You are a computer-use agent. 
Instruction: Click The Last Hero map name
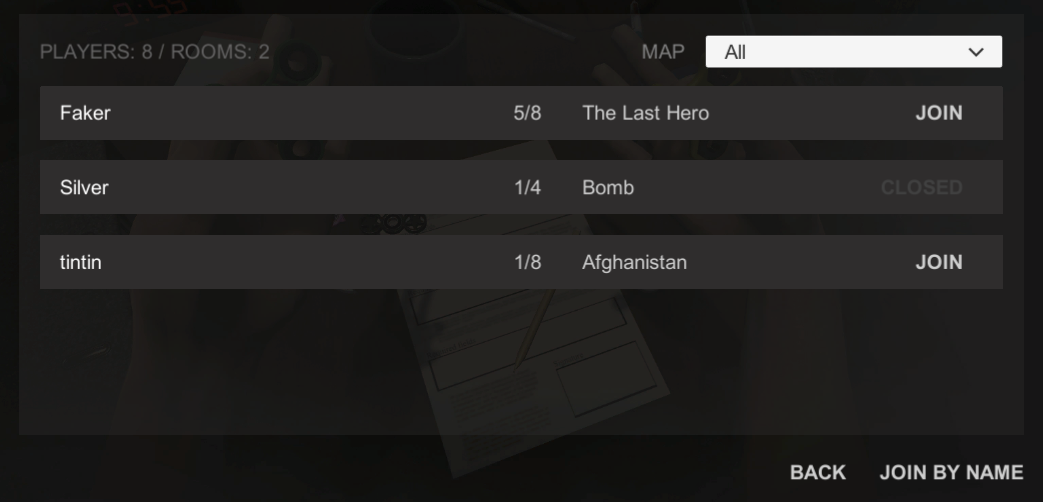click(x=645, y=113)
